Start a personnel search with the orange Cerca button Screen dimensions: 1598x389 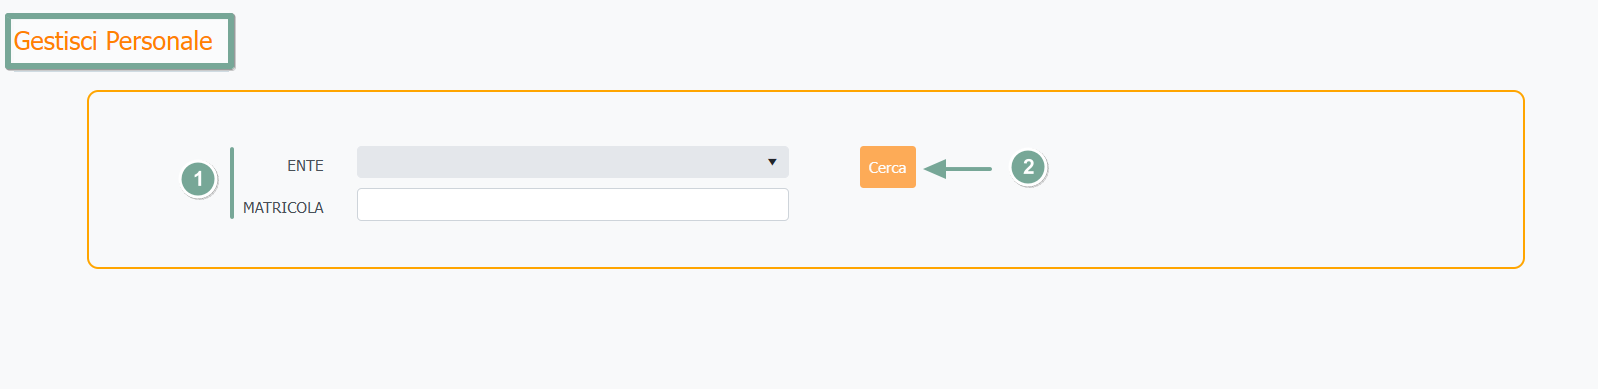tap(887, 167)
